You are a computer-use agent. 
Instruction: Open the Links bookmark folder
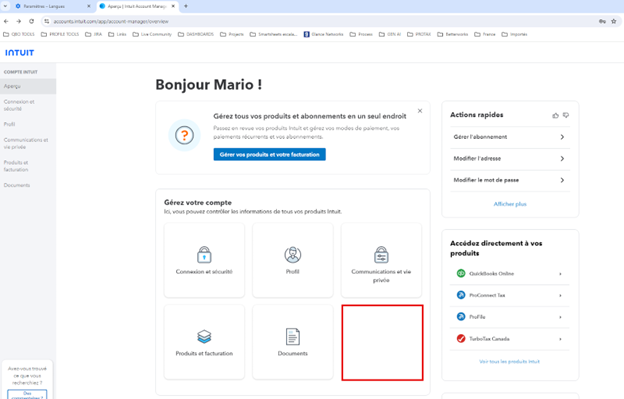pos(117,34)
